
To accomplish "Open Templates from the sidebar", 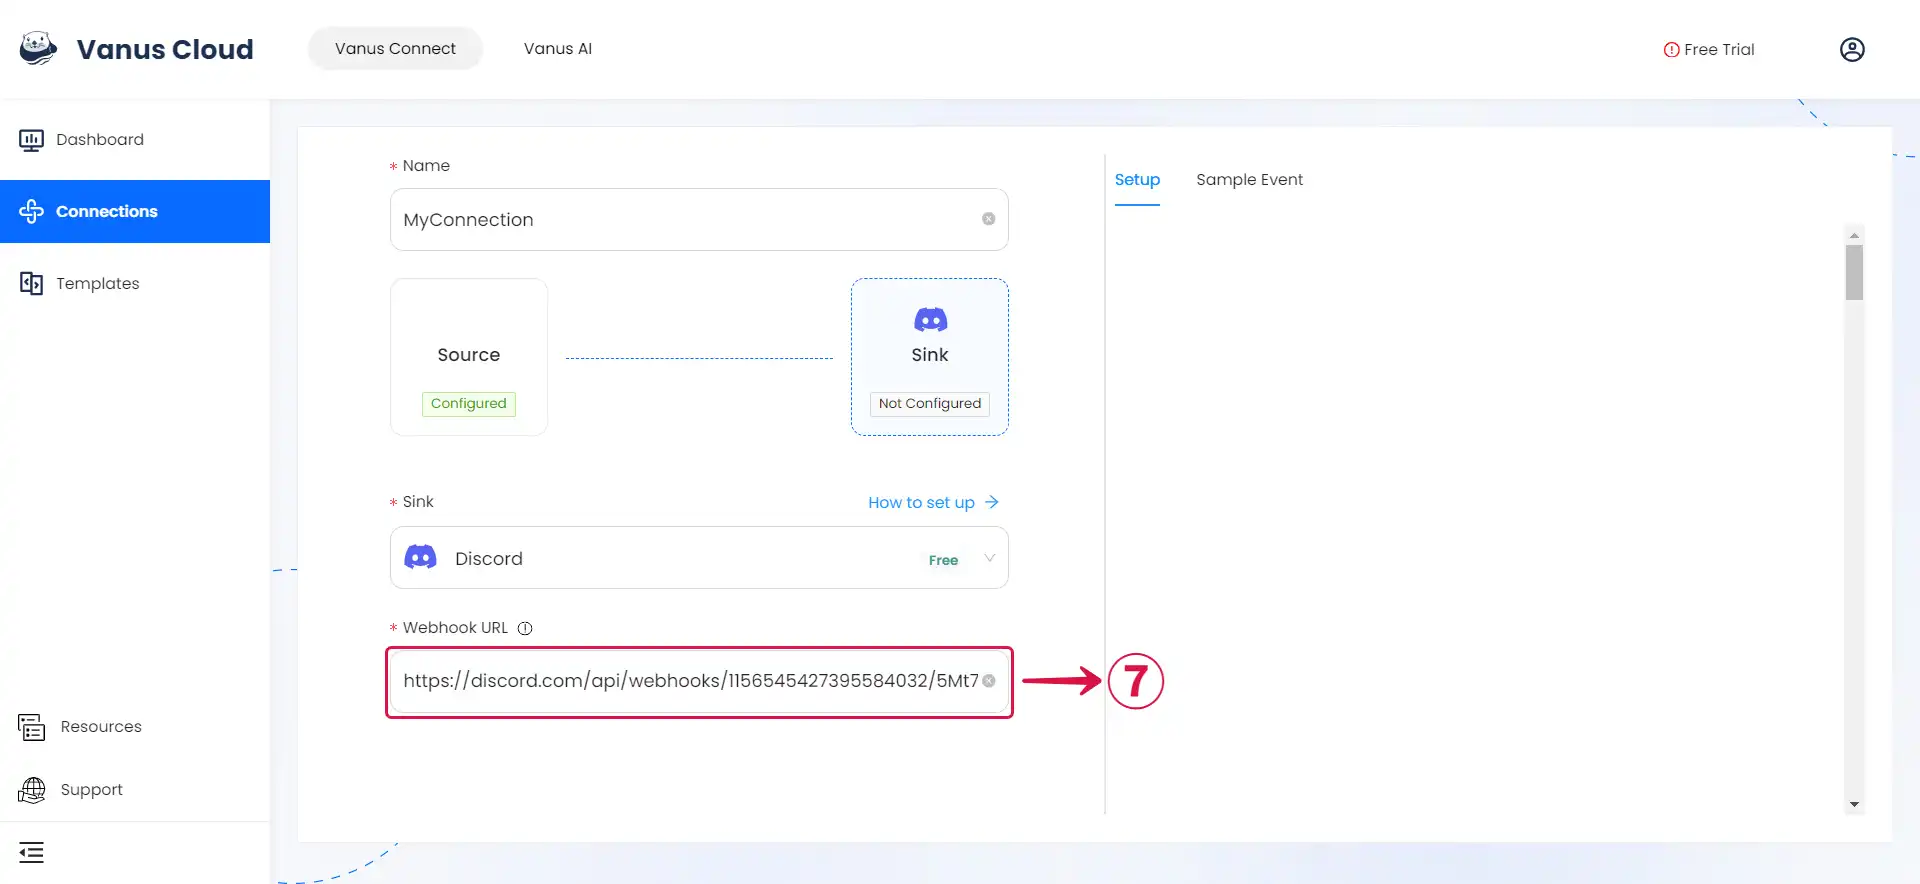I will pos(135,283).
